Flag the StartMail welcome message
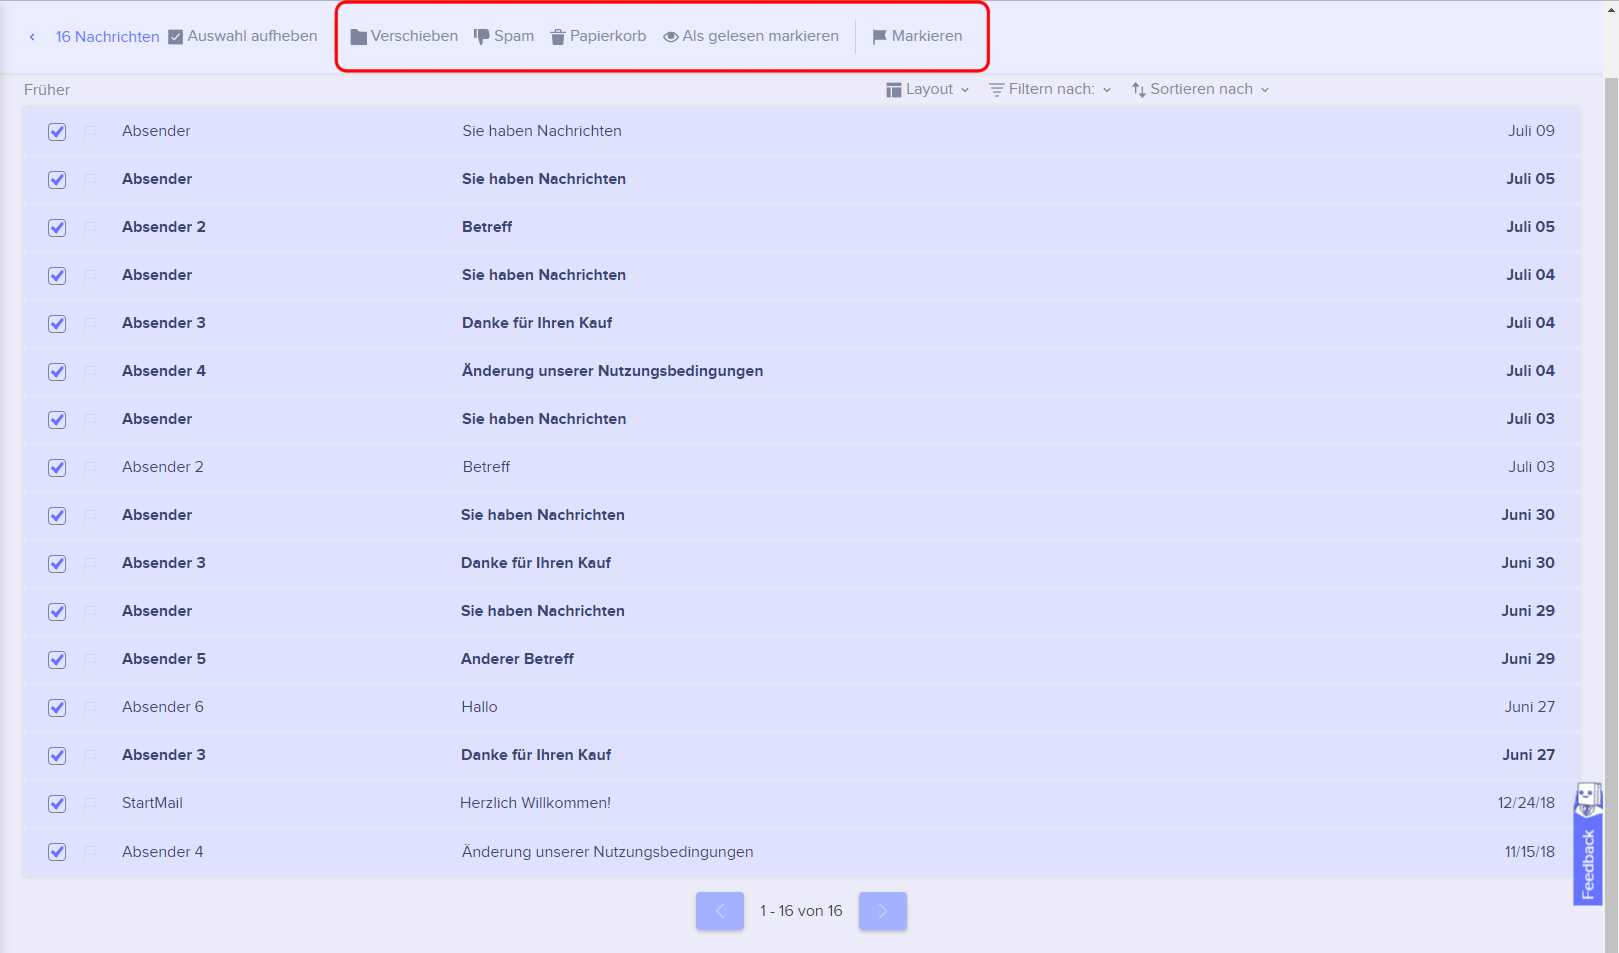 click(90, 803)
